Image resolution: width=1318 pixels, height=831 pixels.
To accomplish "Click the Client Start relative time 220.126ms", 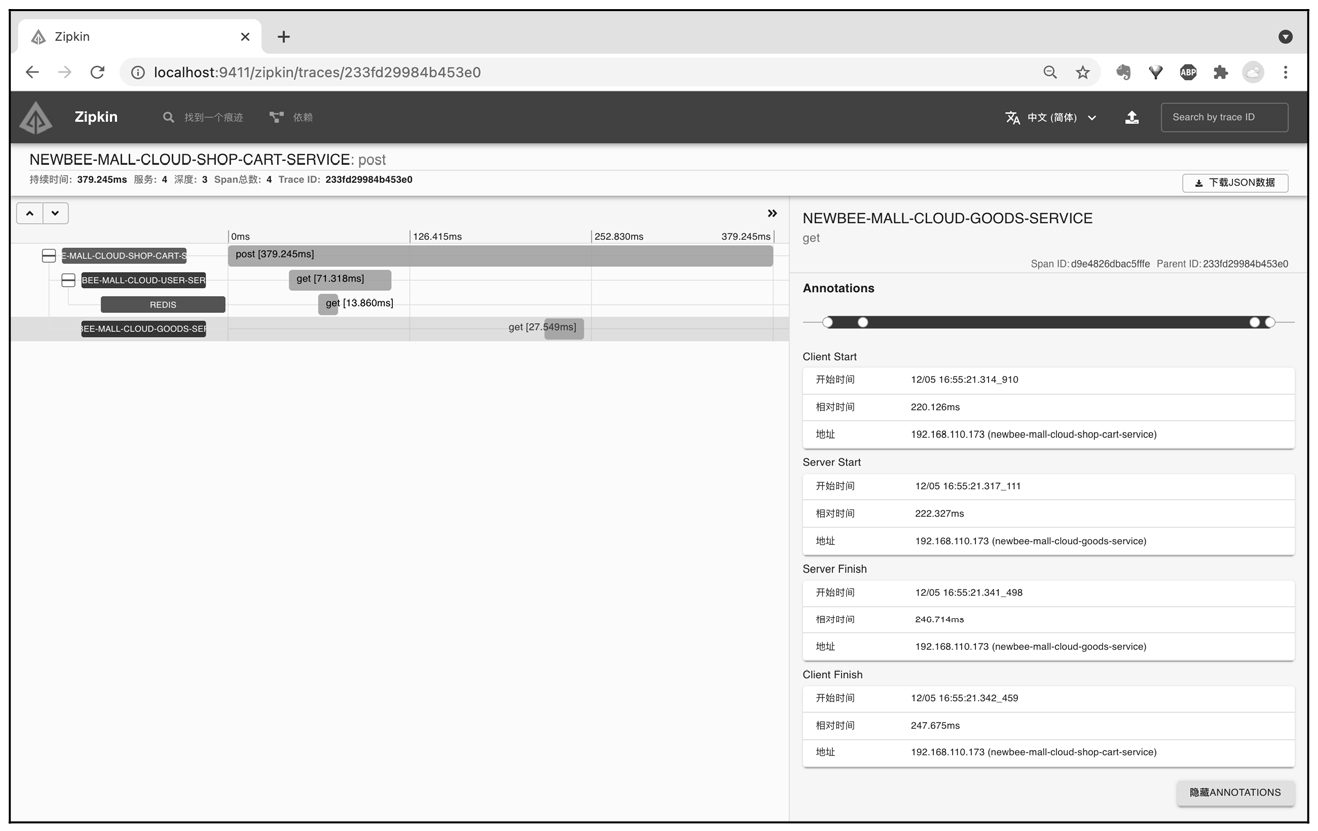I will point(935,407).
